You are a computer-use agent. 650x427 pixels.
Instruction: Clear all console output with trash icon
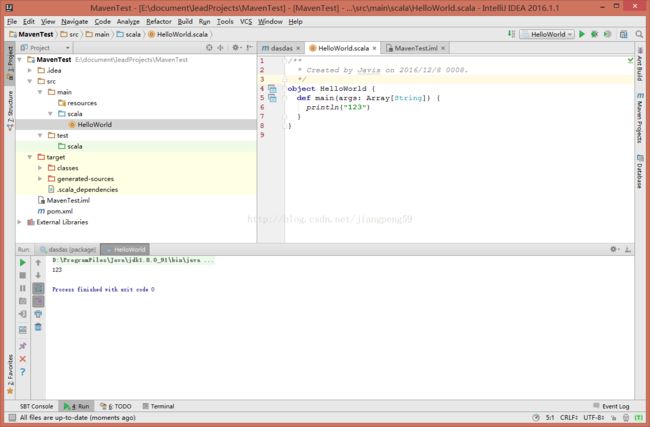point(38,327)
